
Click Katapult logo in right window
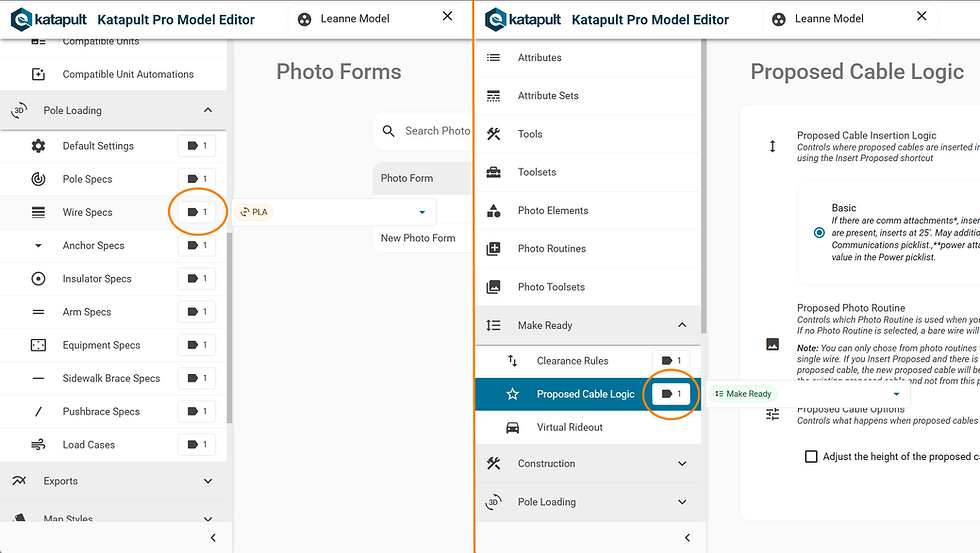click(523, 19)
